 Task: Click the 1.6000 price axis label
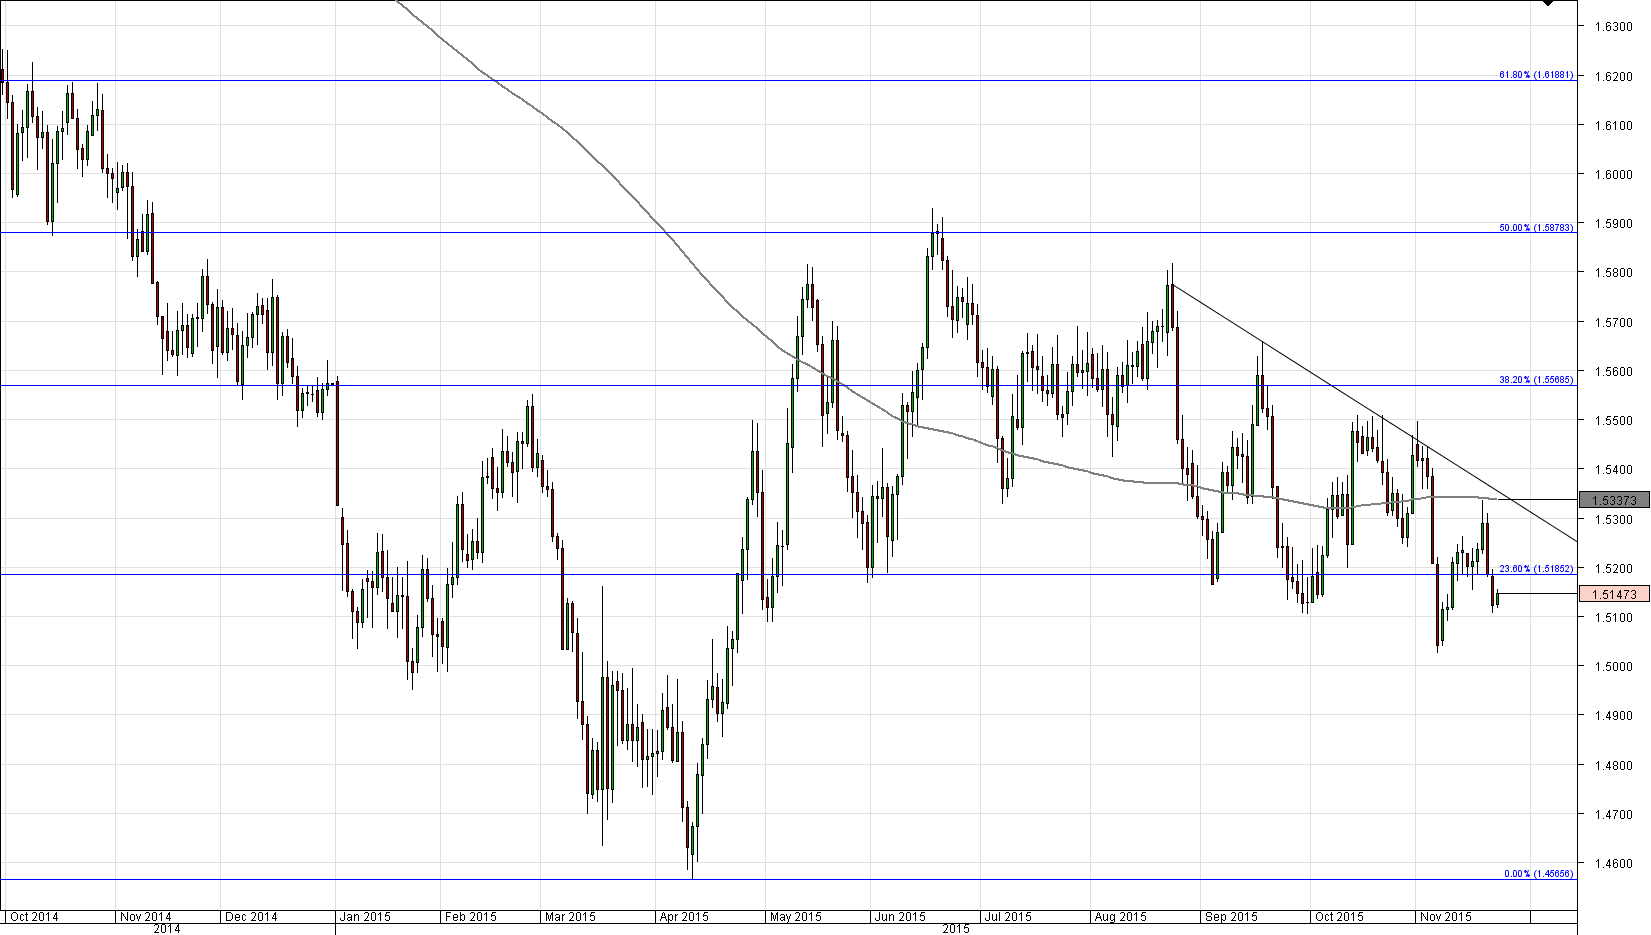[1612, 175]
